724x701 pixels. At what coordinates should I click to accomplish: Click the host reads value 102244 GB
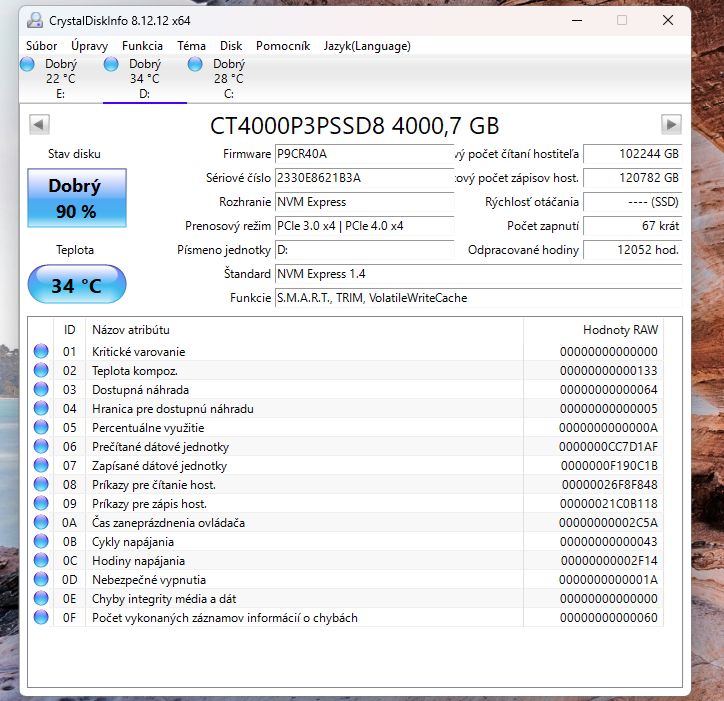tap(633, 154)
